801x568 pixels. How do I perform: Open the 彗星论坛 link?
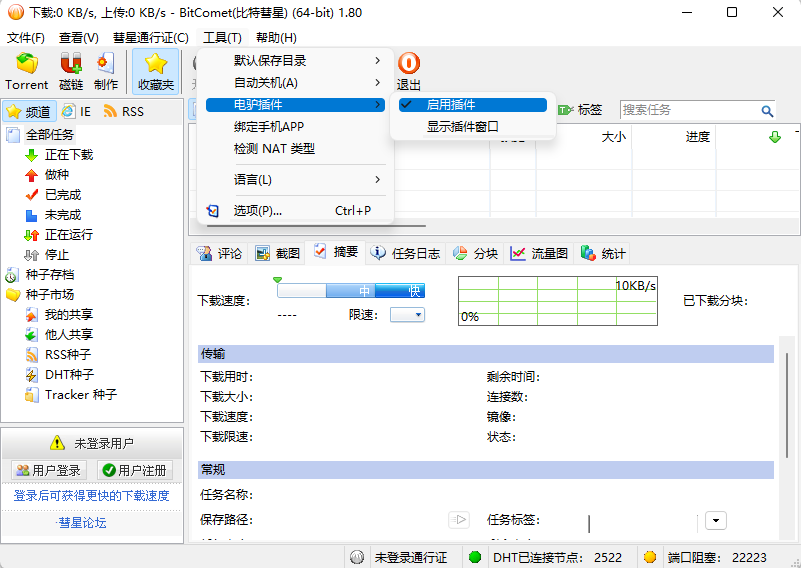[x=82, y=522]
